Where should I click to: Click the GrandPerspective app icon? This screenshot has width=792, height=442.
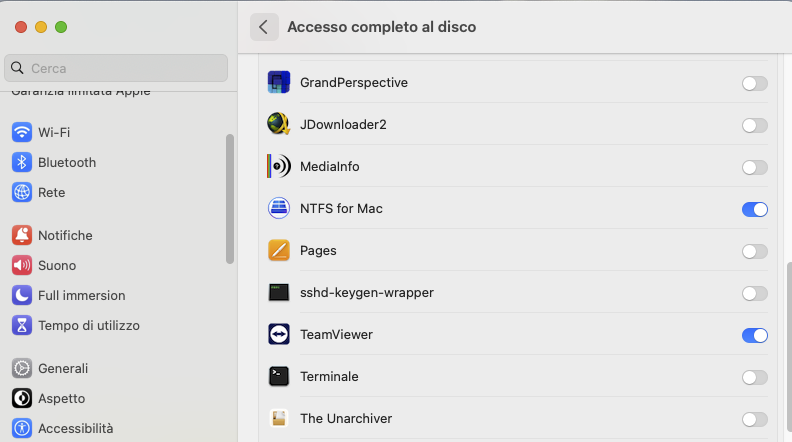click(x=279, y=82)
